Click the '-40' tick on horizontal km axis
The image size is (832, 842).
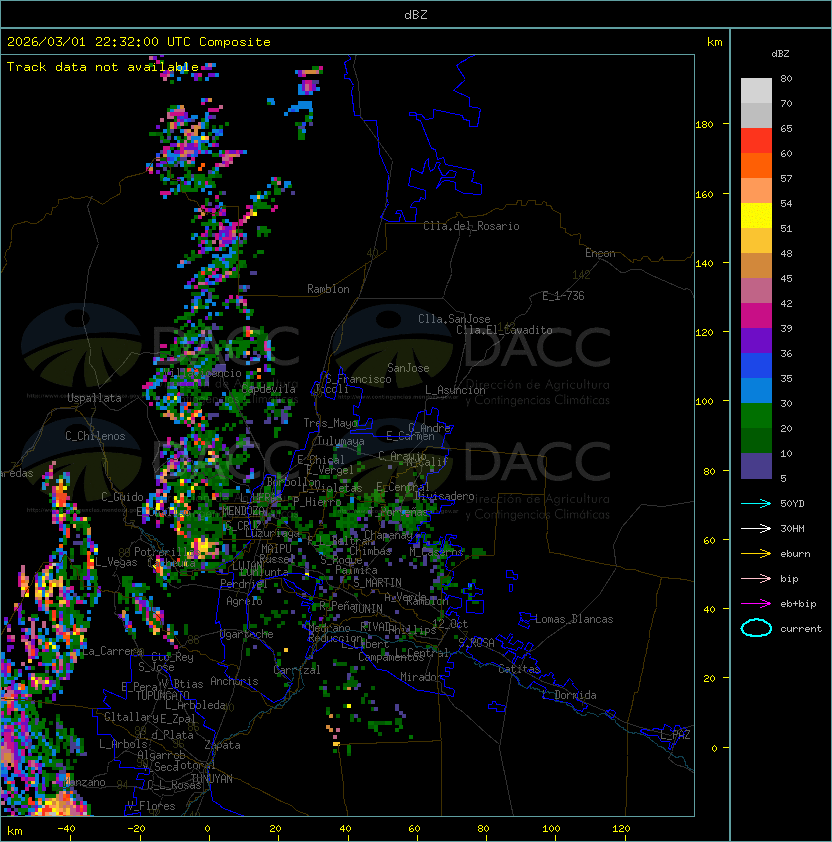[x=66, y=829]
